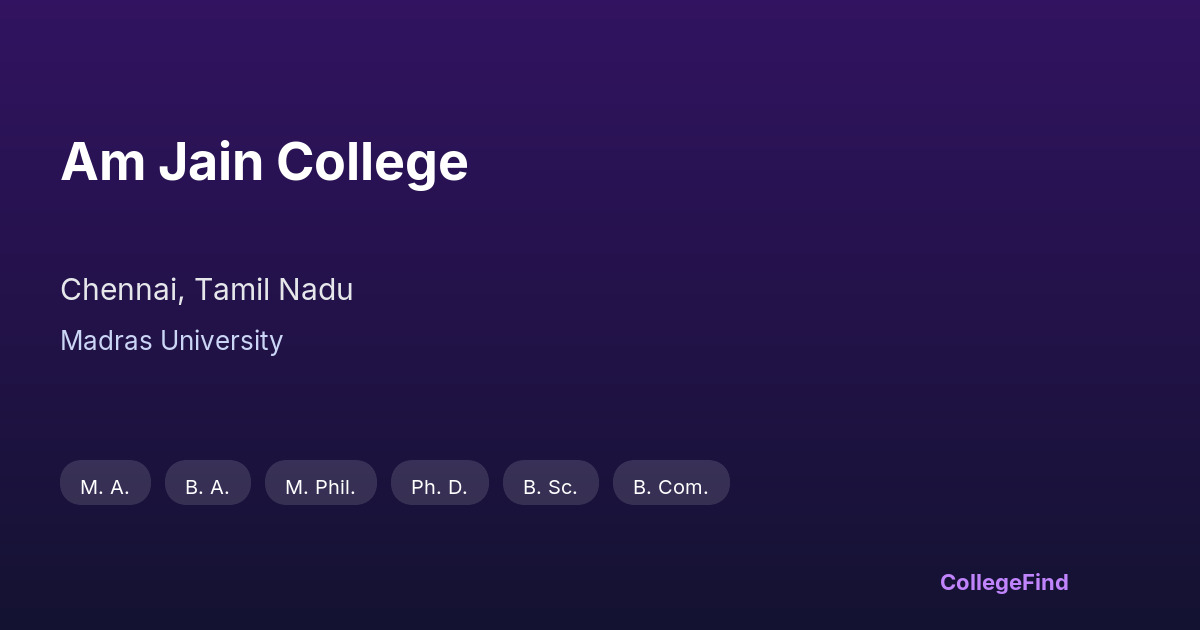Select the B. Sc. degree tag
This screenshot has width=1200, height=630.
550,483
